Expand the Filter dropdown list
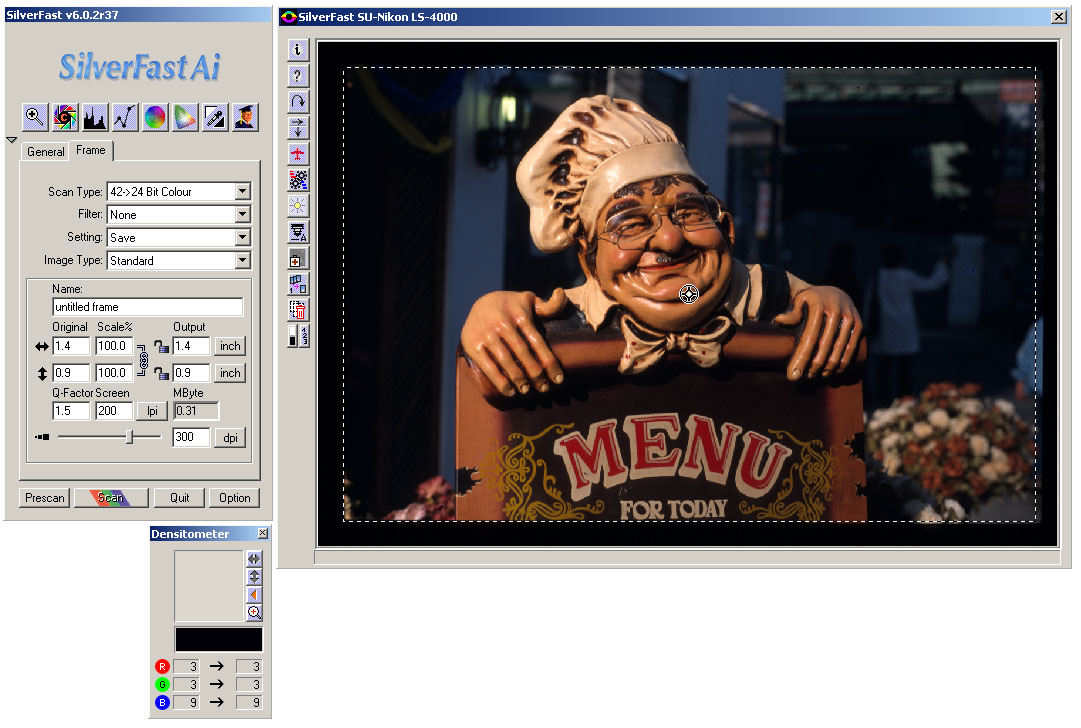This screenshot has height=728, width=1081. point(242,215)
